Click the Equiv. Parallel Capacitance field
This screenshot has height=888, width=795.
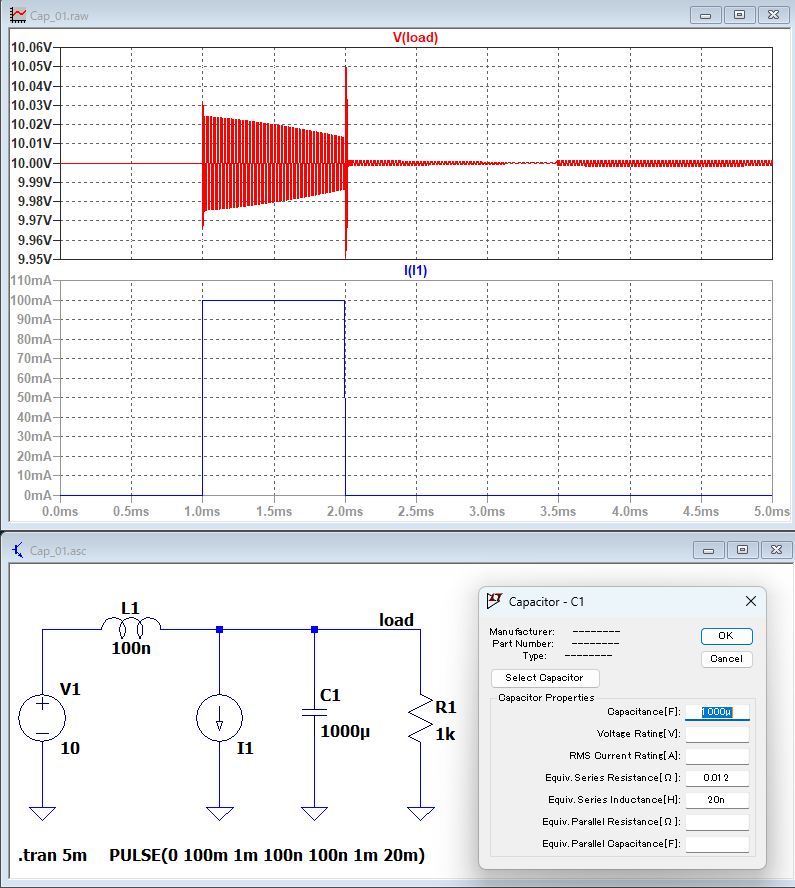coord(716,843)
